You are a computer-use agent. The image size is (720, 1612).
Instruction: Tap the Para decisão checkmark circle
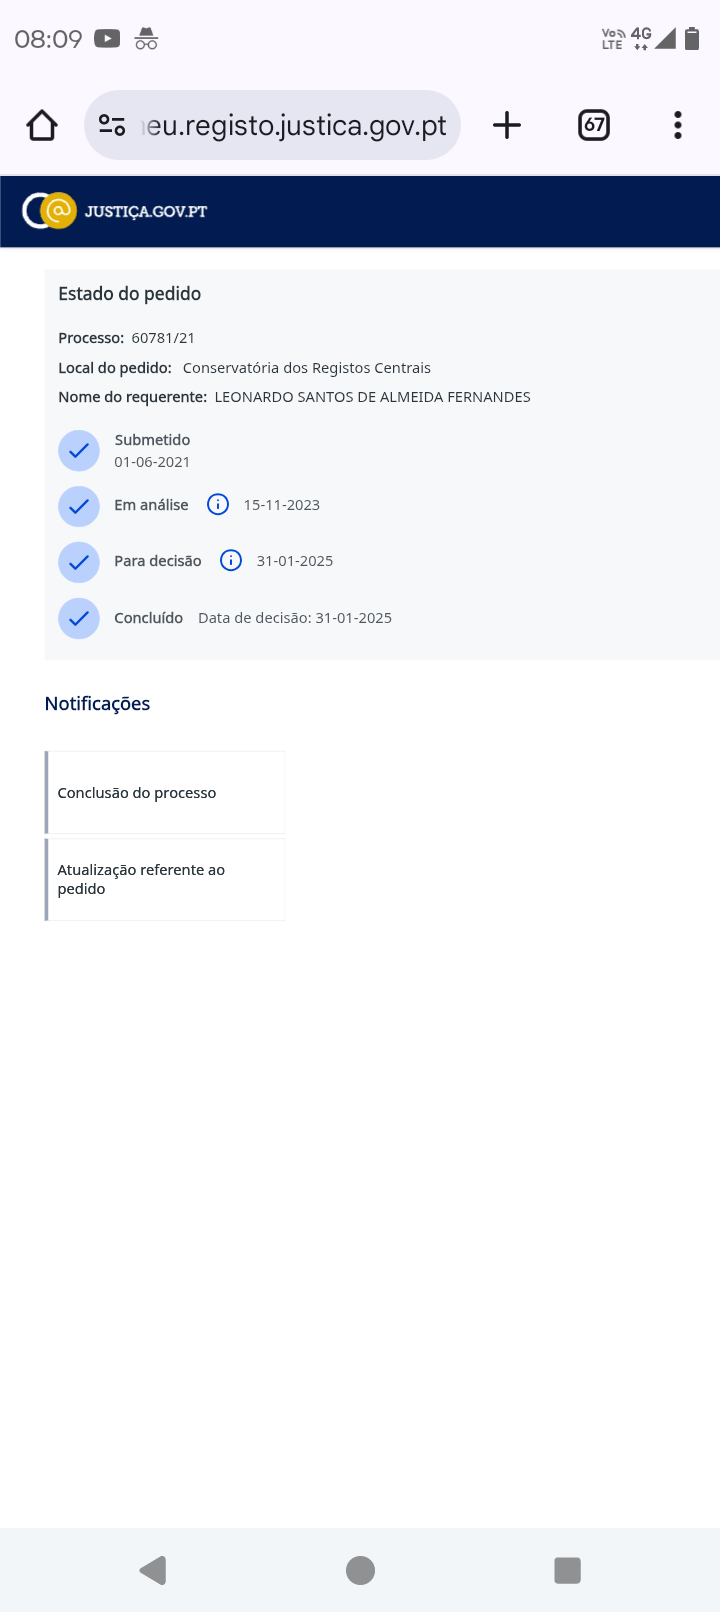click(79, 563)
